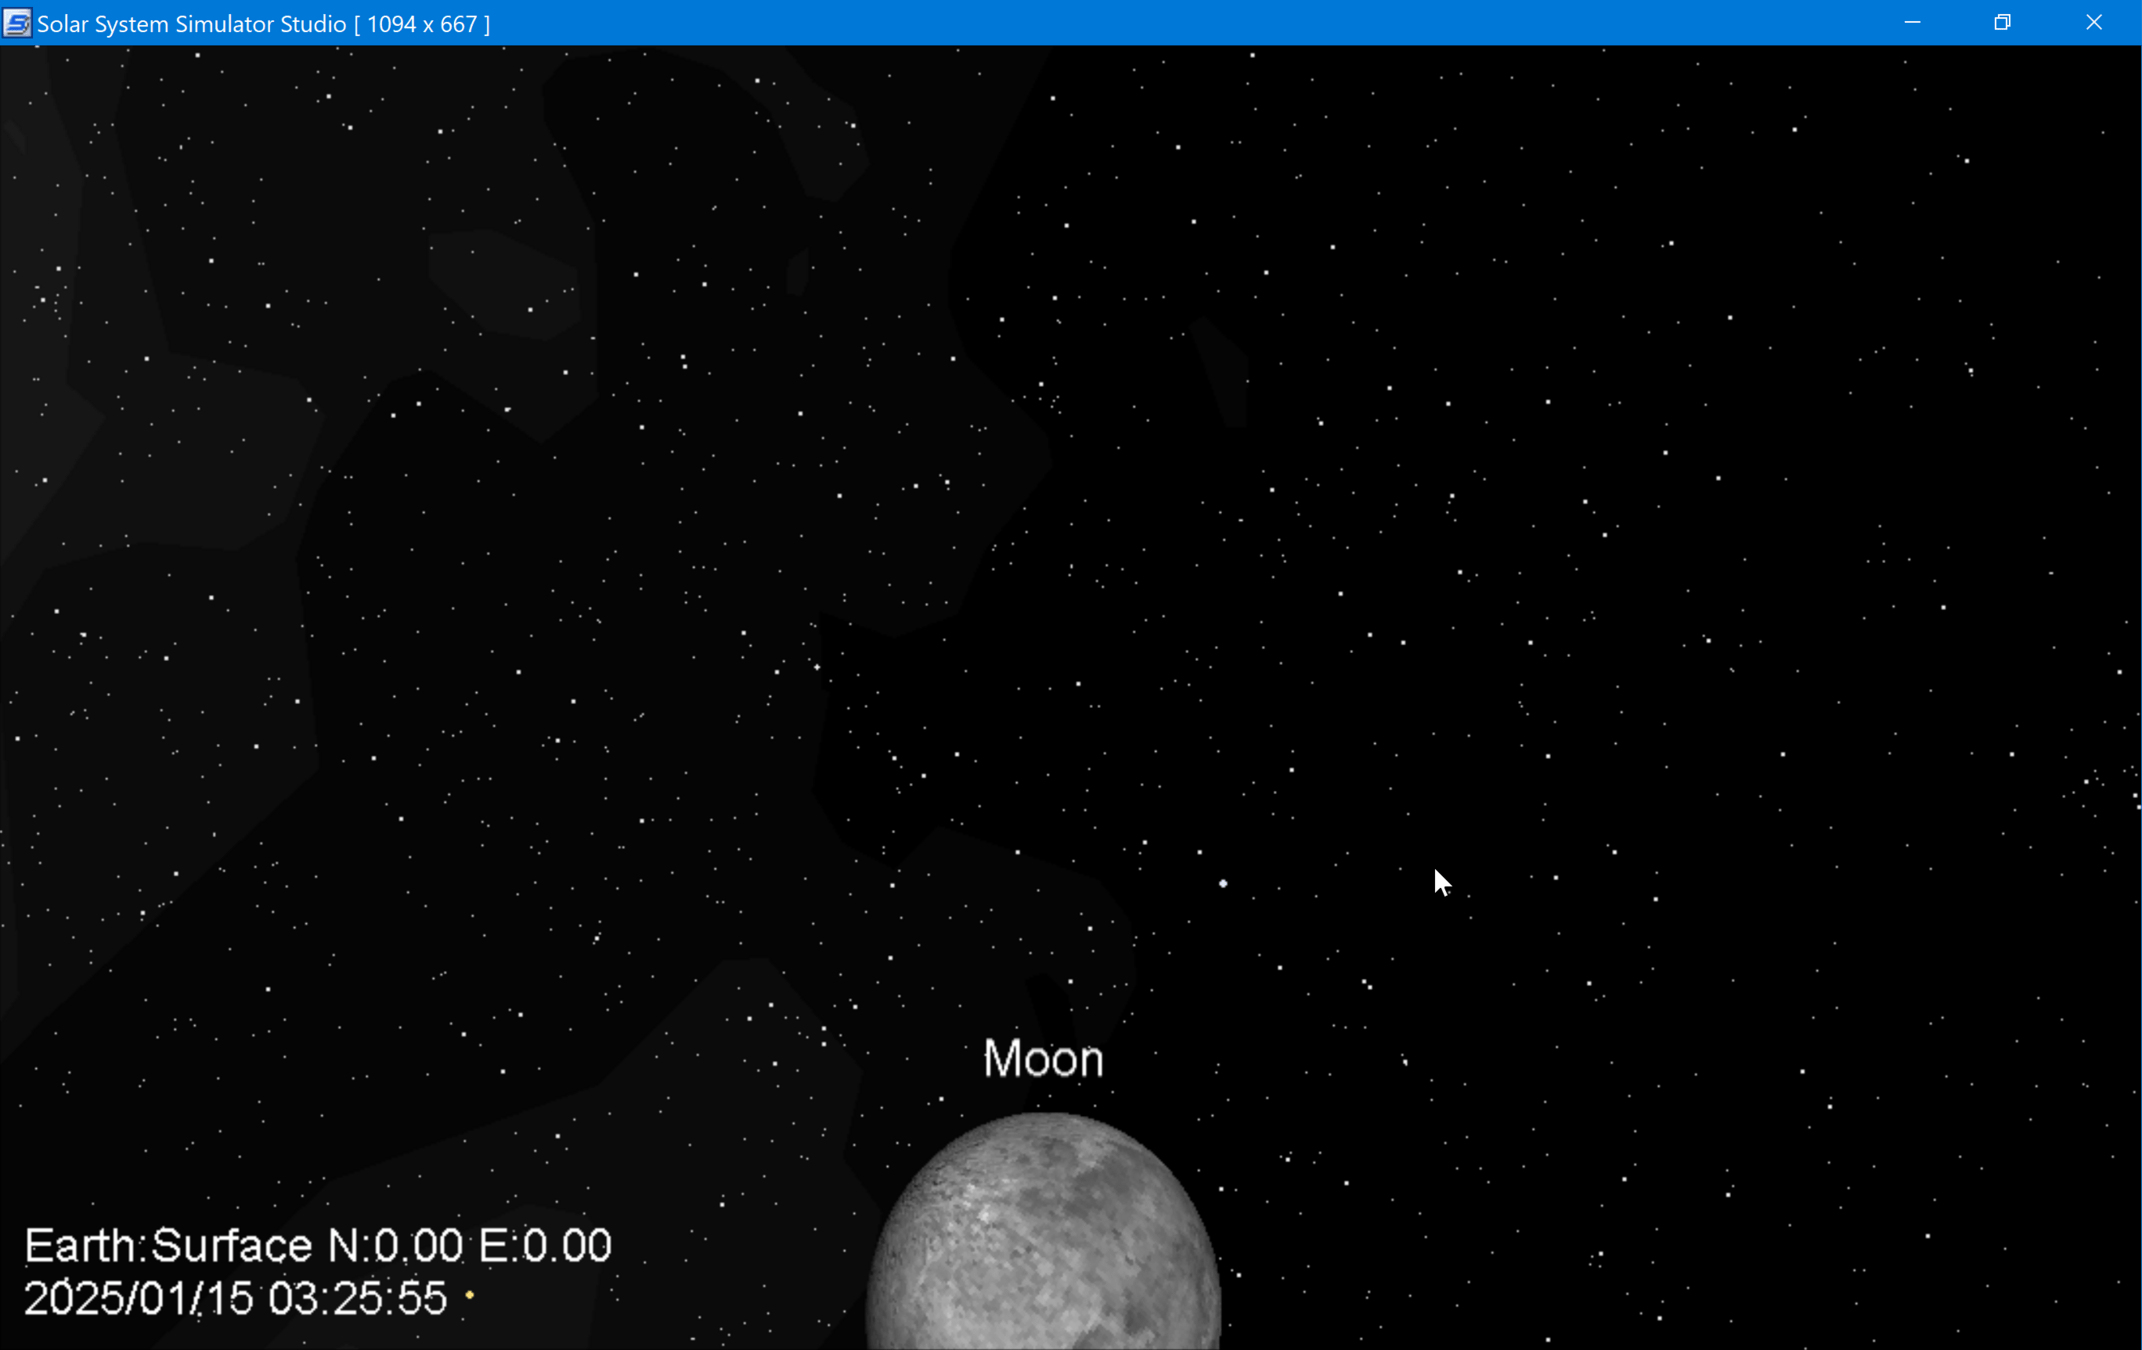This screenshot has height=1350, width=2142.
Task: Click the E:0.00 longitude readout
Action: (x=545, y=1246)
